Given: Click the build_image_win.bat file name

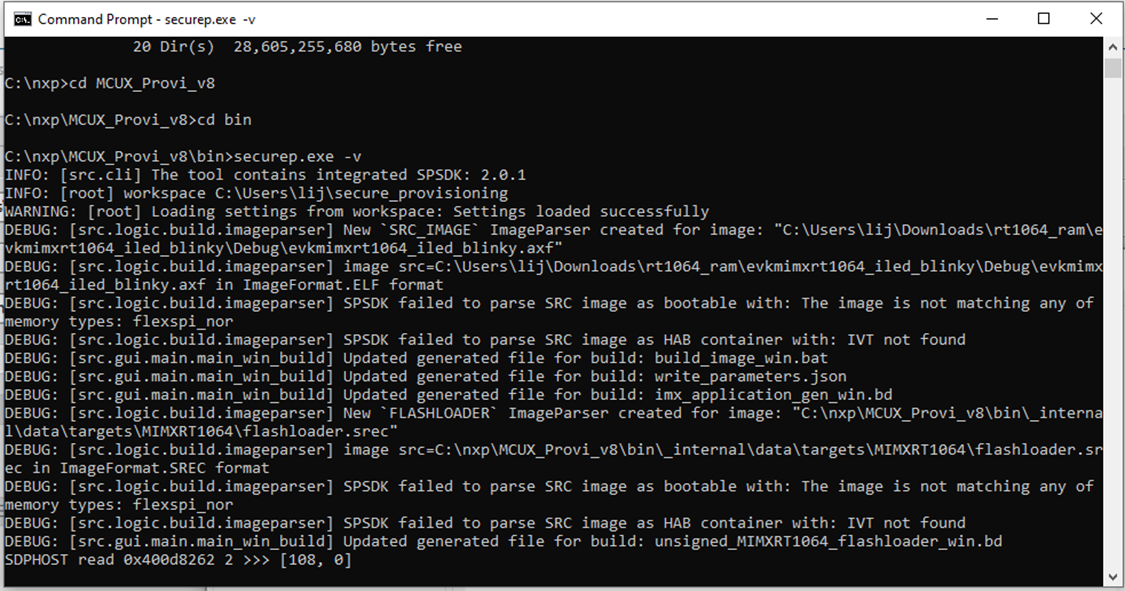Looking at the screenshot, I should [x=741, y=357].
